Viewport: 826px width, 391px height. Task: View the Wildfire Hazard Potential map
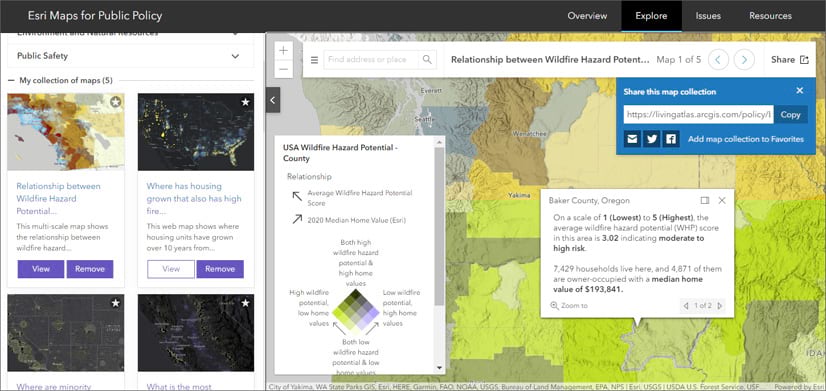click(x=41, y=269)
